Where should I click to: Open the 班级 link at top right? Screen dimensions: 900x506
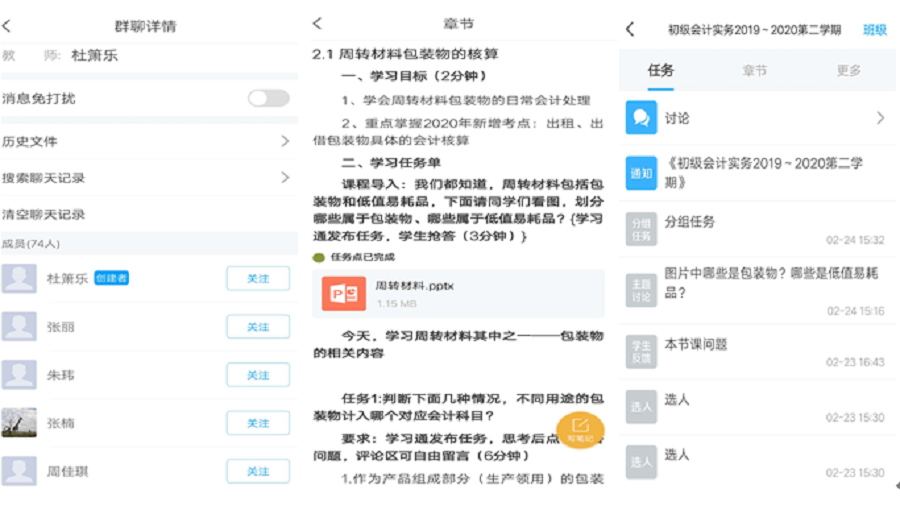[x=874, y=30]
